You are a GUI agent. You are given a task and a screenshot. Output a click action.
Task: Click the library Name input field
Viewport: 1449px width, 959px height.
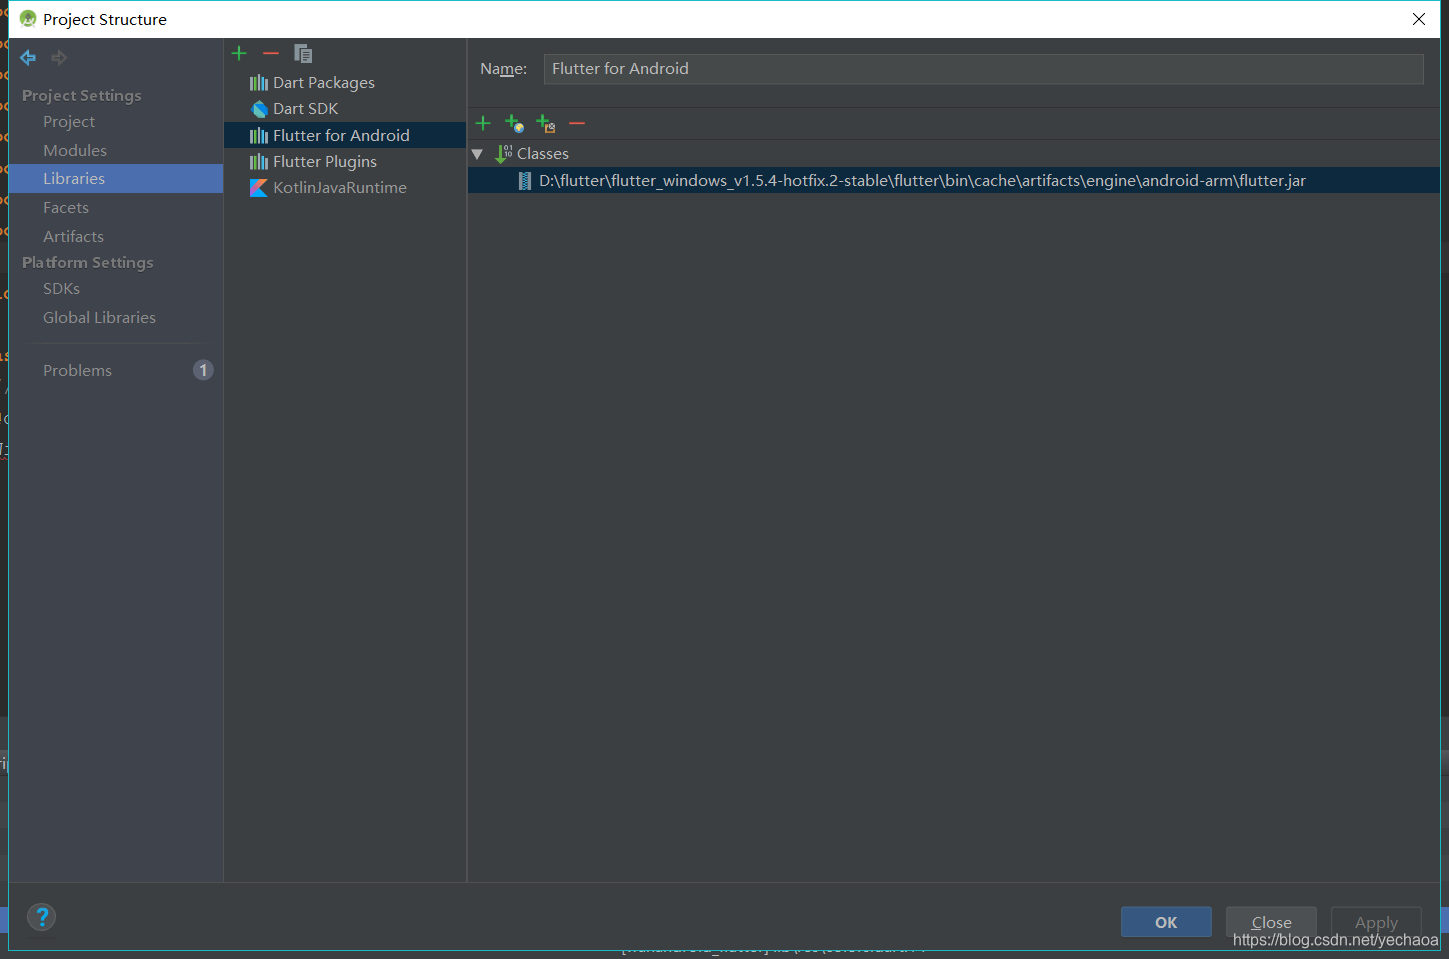click(x=984, y=69)
